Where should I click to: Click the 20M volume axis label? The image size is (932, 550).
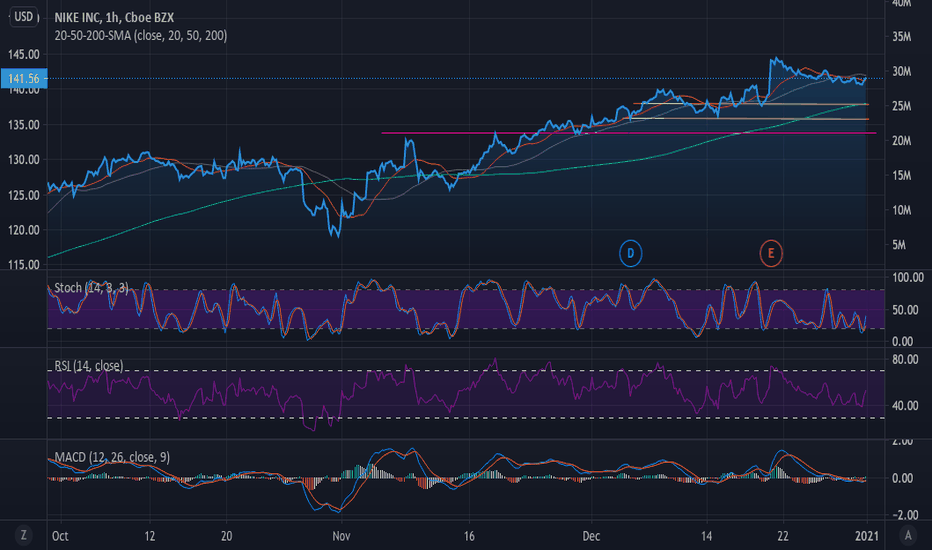coord(901,141)
